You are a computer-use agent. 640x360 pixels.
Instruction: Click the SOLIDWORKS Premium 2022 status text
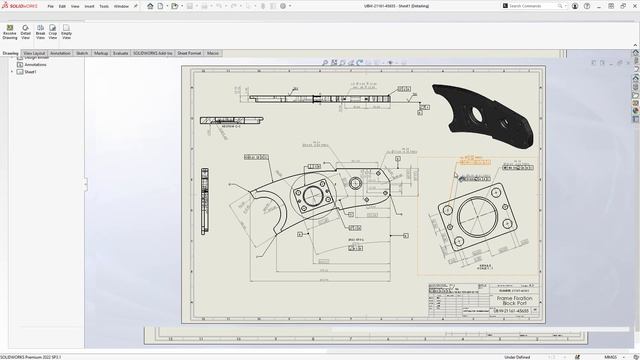point(31,357)
